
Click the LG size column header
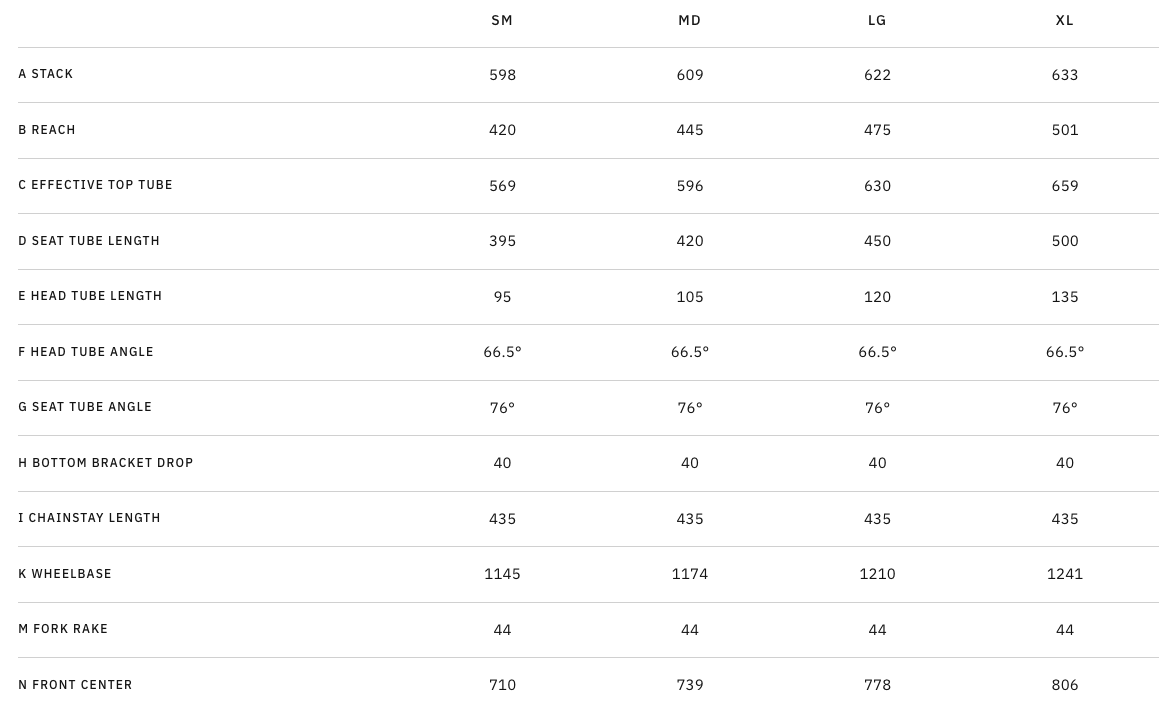point(877,20)
